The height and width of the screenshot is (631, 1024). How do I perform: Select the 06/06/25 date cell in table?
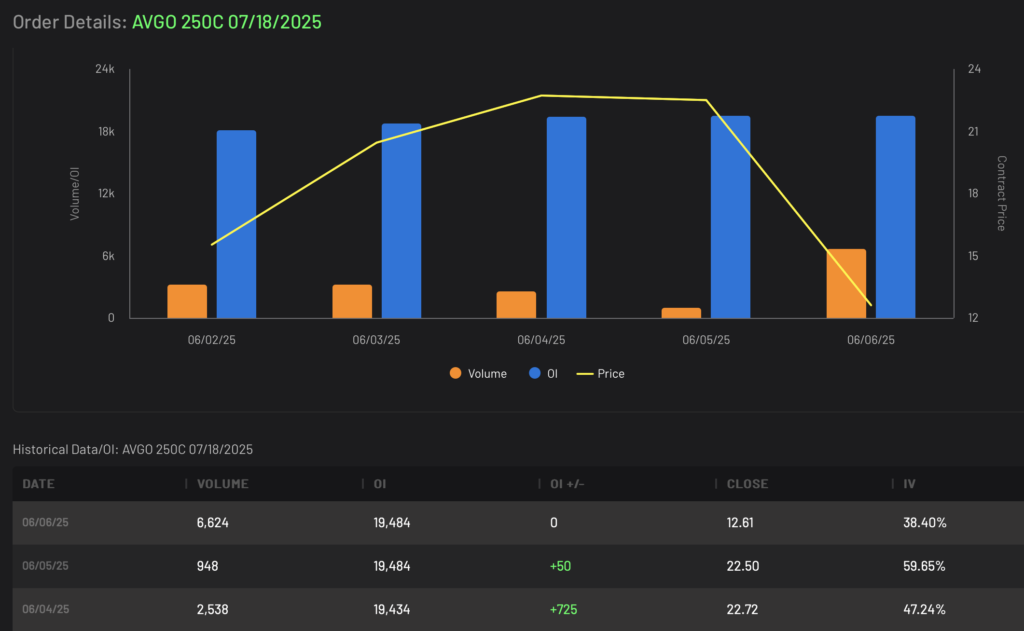coord(45,523)
